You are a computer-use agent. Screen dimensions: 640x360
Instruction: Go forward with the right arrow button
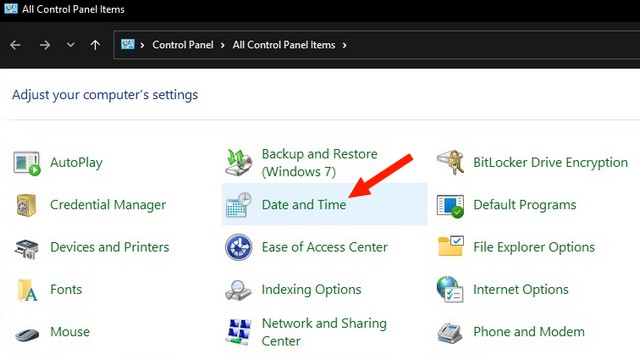pos(44,45)
